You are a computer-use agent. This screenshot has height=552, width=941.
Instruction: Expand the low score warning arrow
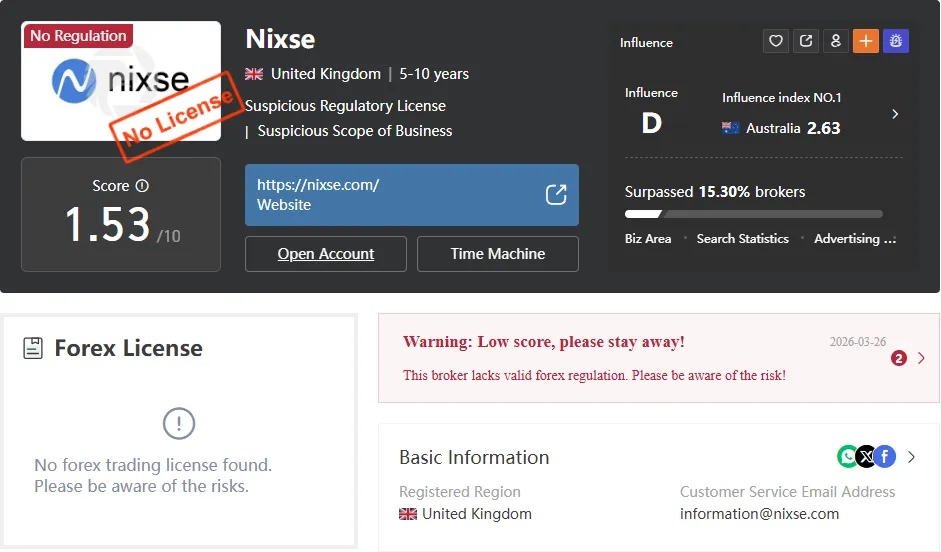coord(921,358)
